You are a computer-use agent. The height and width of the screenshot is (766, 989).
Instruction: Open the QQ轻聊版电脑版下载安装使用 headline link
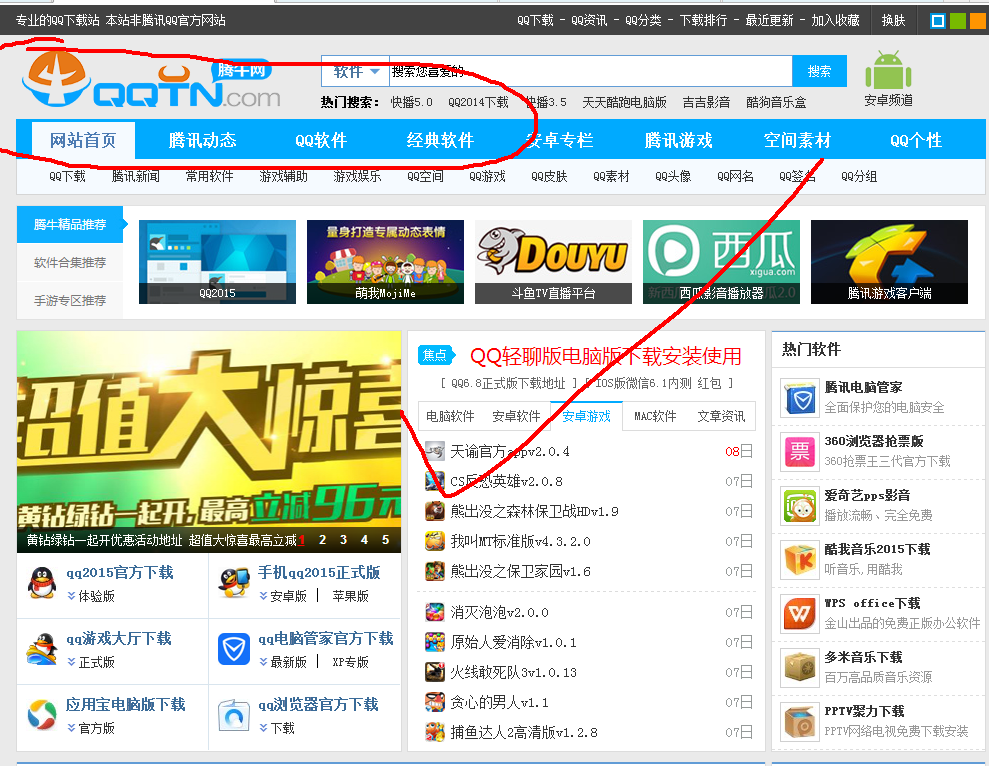605,356
